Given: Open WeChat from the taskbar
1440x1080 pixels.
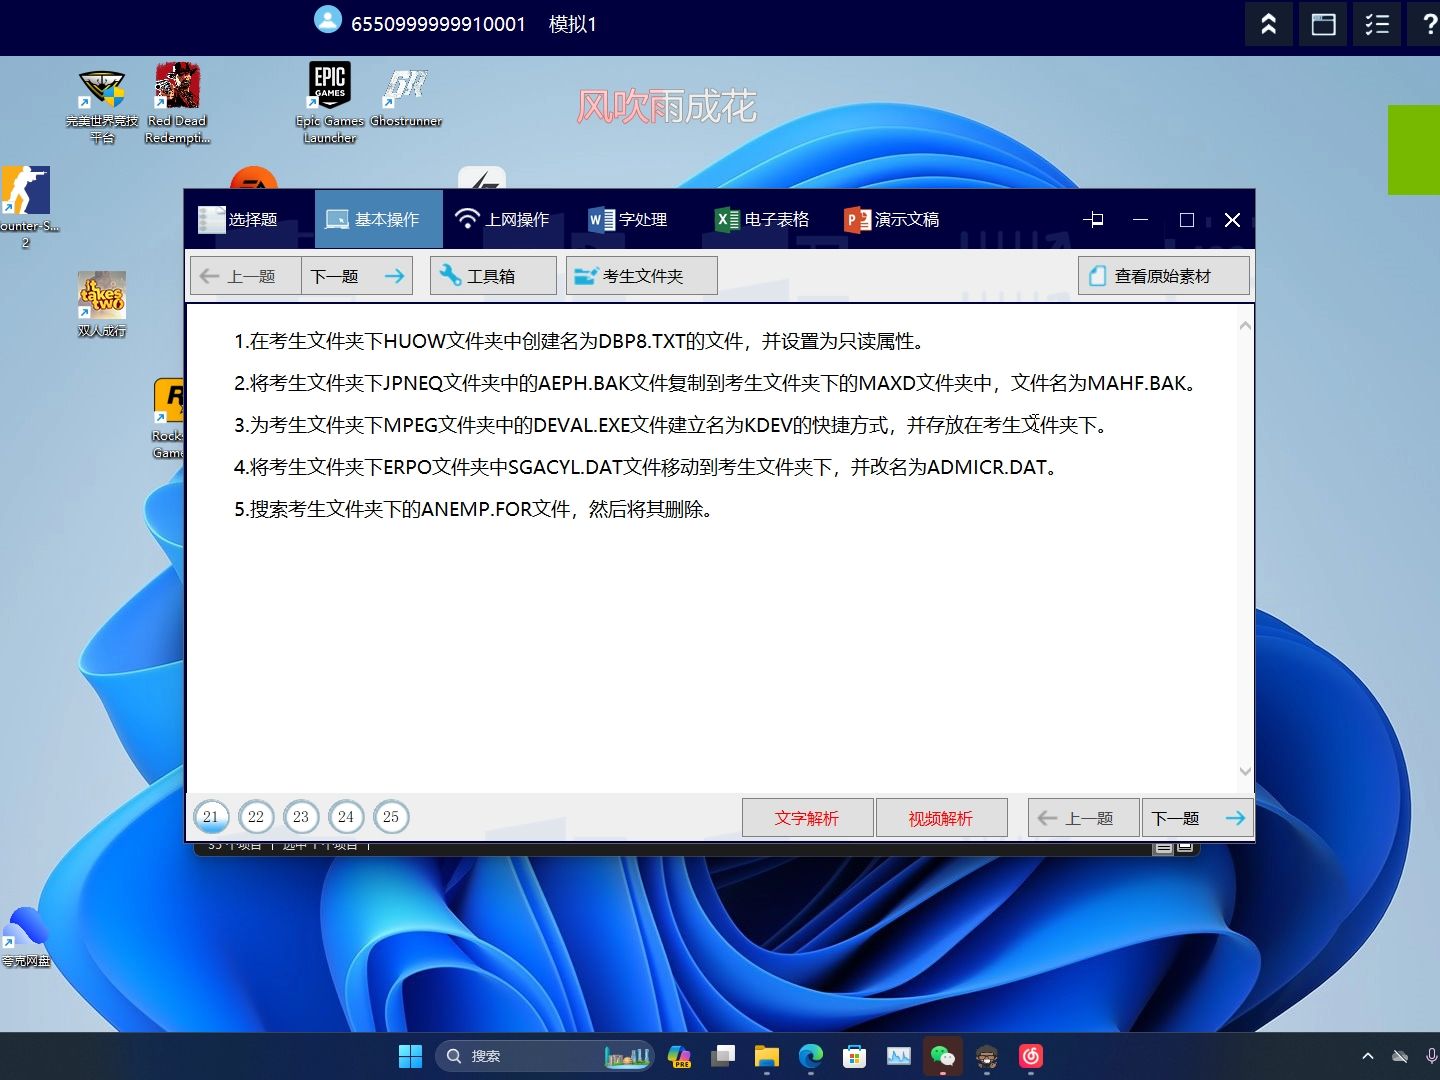Looking at the screenshot, I should [943, 1056].
